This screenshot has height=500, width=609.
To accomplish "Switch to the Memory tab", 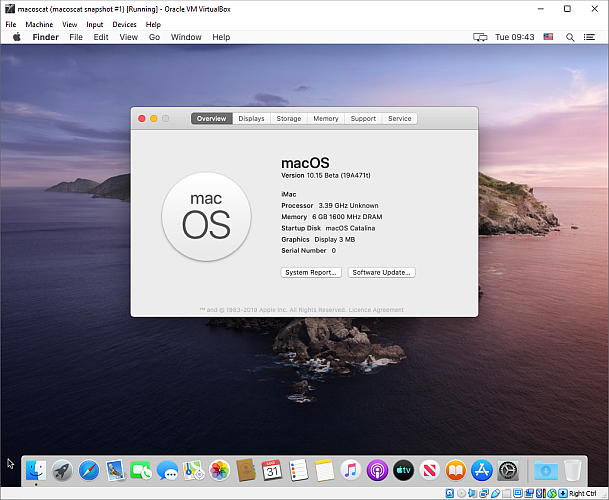I will (x=325, y=118).
